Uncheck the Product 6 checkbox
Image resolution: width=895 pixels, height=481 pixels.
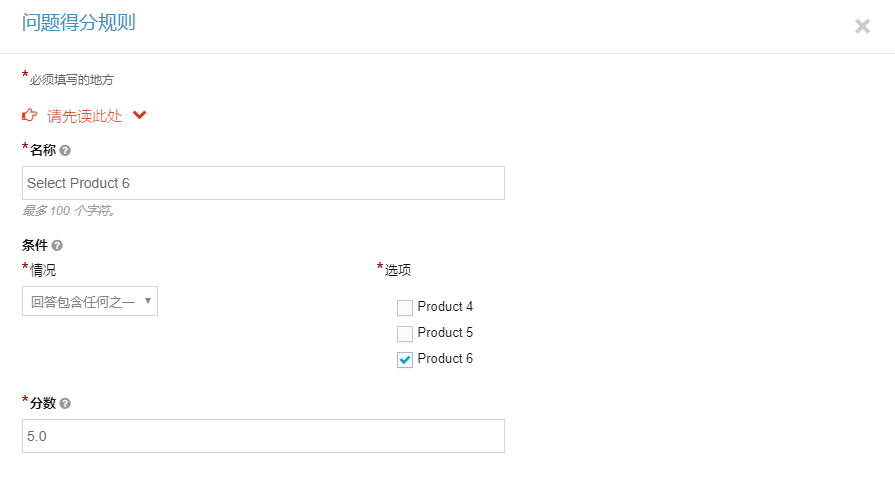pyautogui.click(x=405, y=359)
